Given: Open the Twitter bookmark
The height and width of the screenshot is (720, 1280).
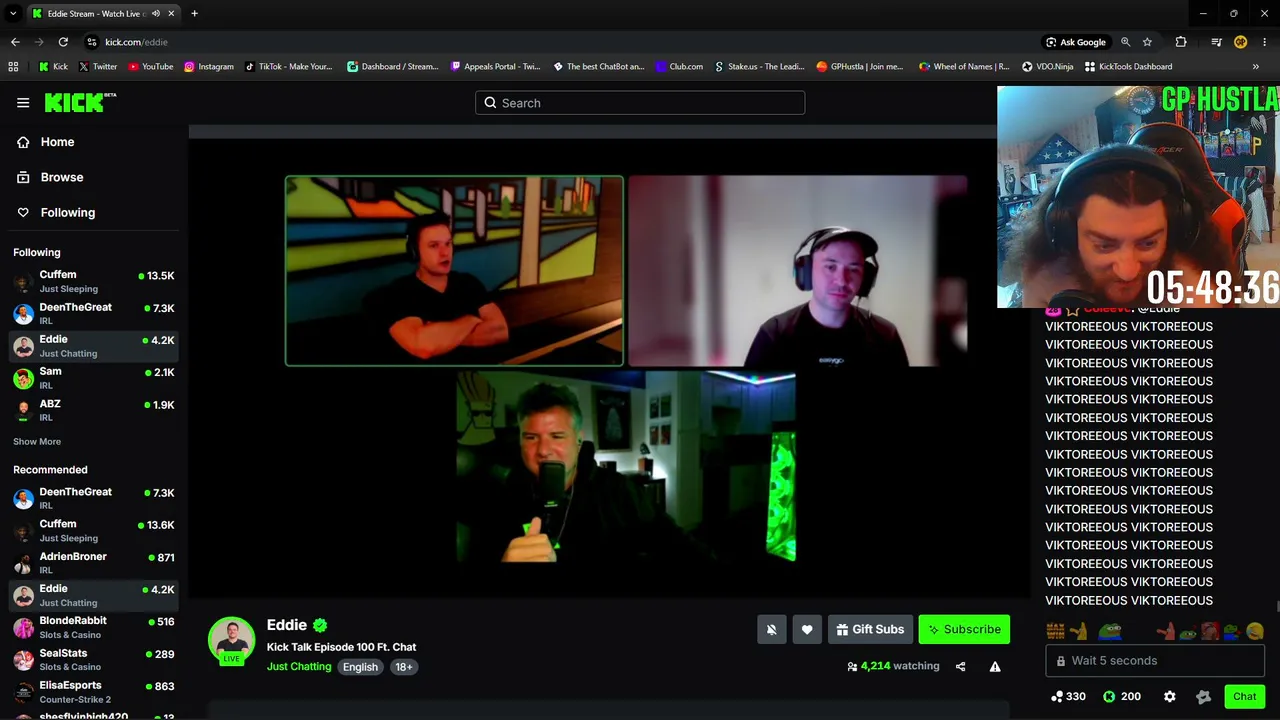Looking at the screenshot, I should coord(98,67).
